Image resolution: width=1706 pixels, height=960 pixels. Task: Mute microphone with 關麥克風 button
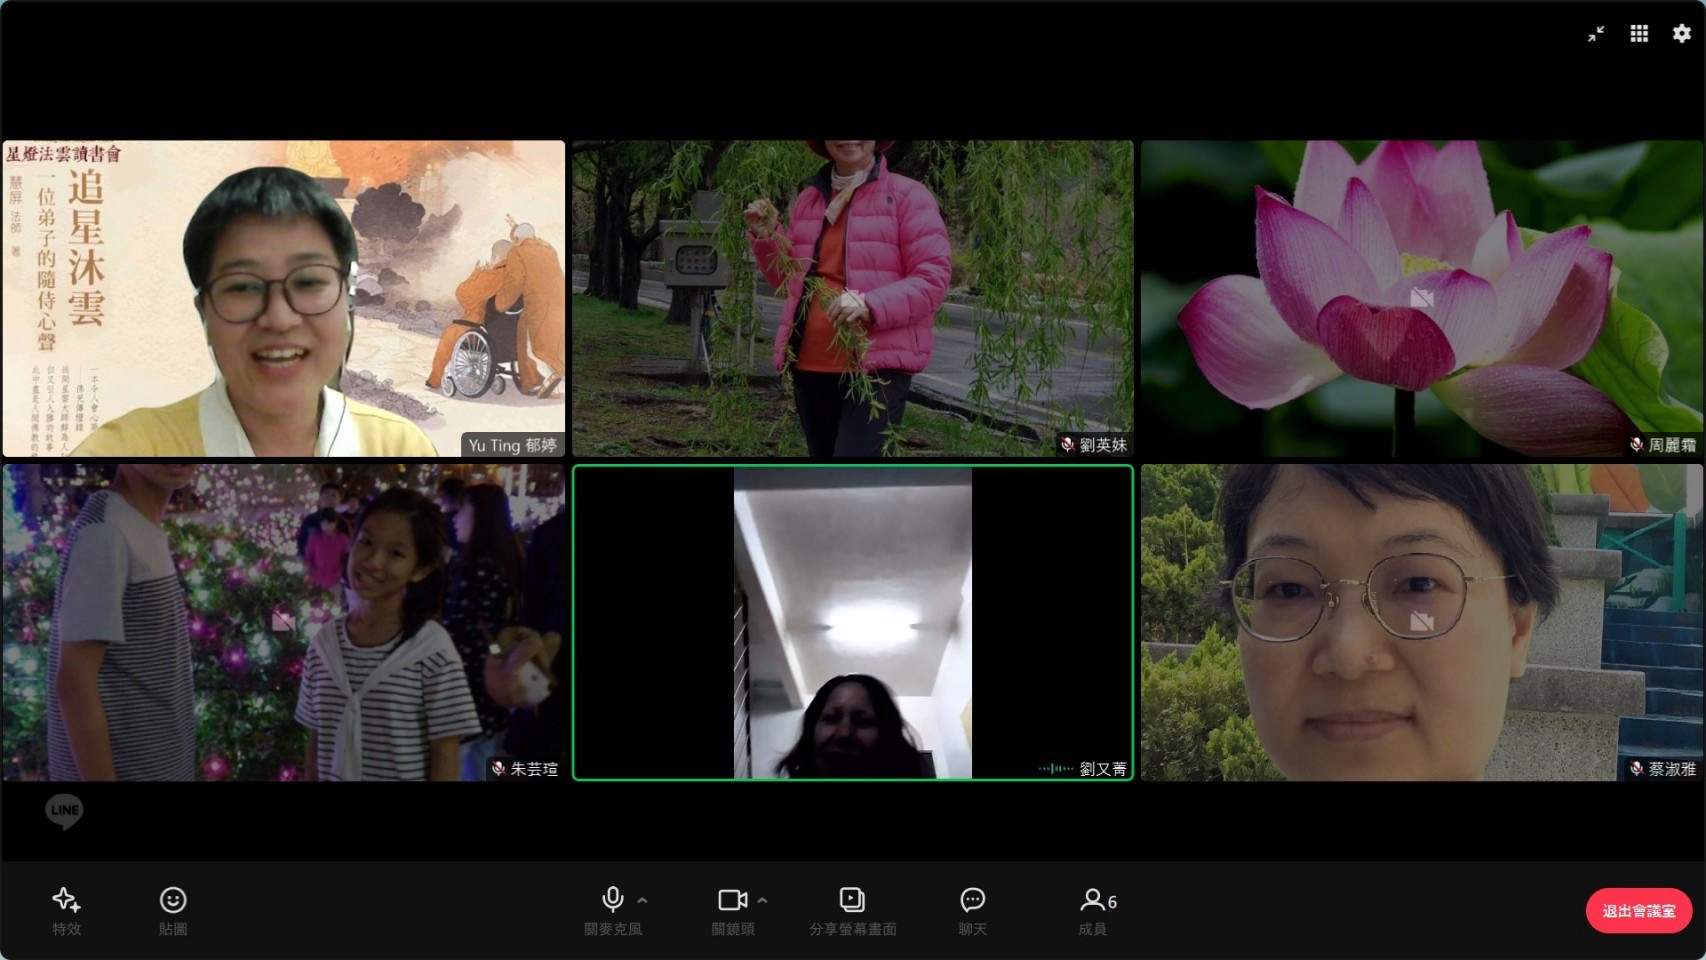coord(613,901)
